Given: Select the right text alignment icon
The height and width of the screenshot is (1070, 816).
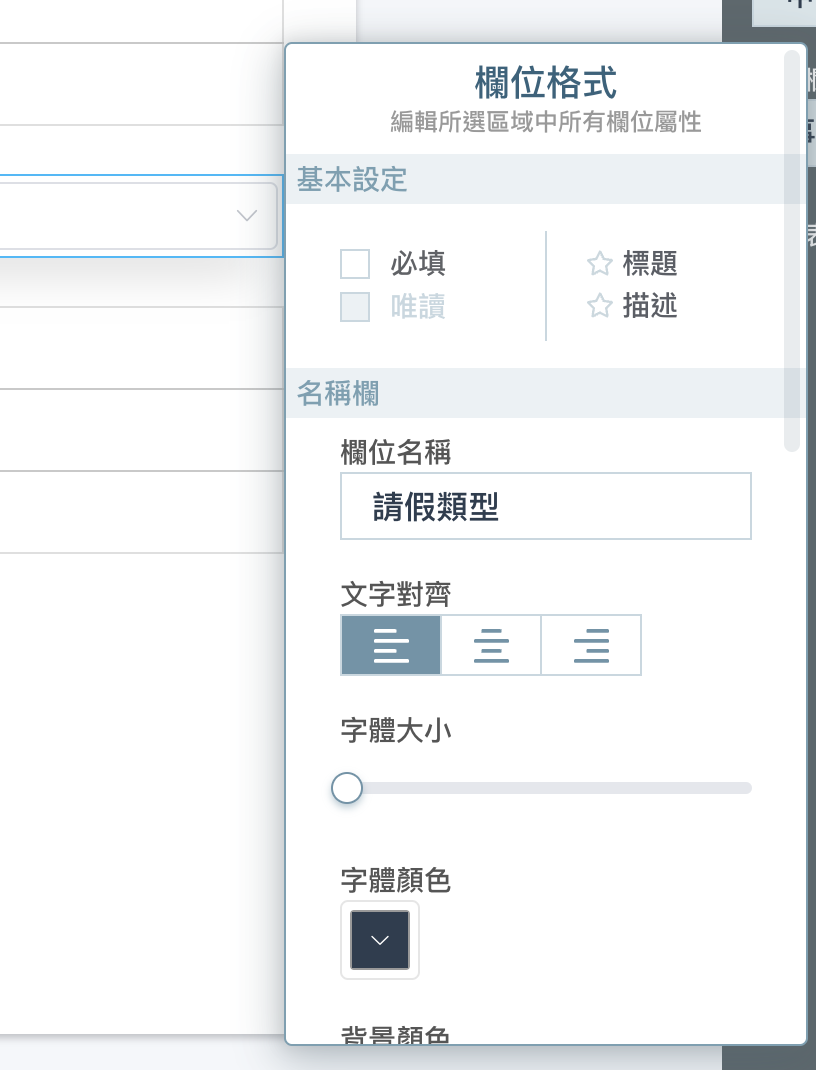Looking at the screenshot, I should click(x=591, y=646).
